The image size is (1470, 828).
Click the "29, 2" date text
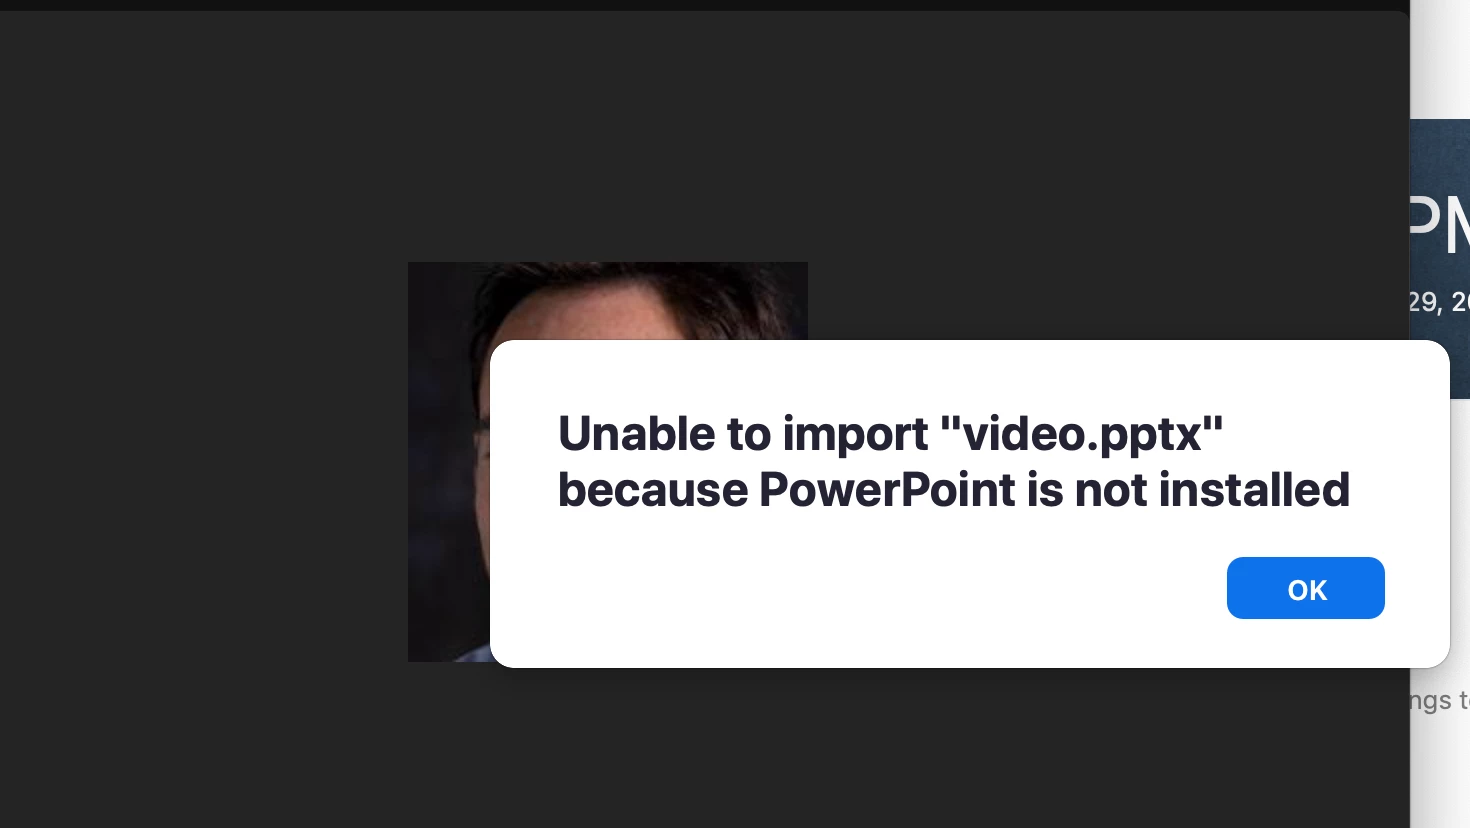(x=1439, y=301)
